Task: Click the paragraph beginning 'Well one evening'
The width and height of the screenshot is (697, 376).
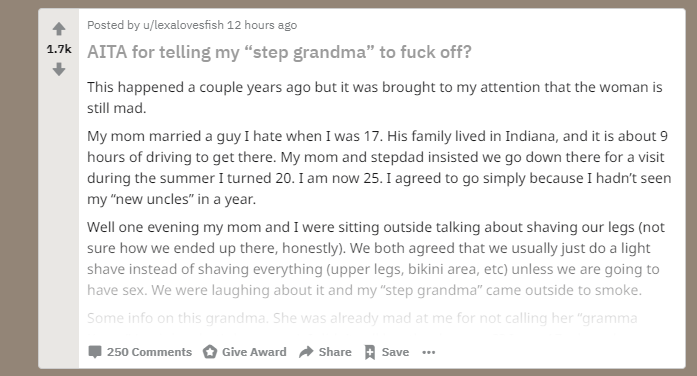Action: point(376,258)
